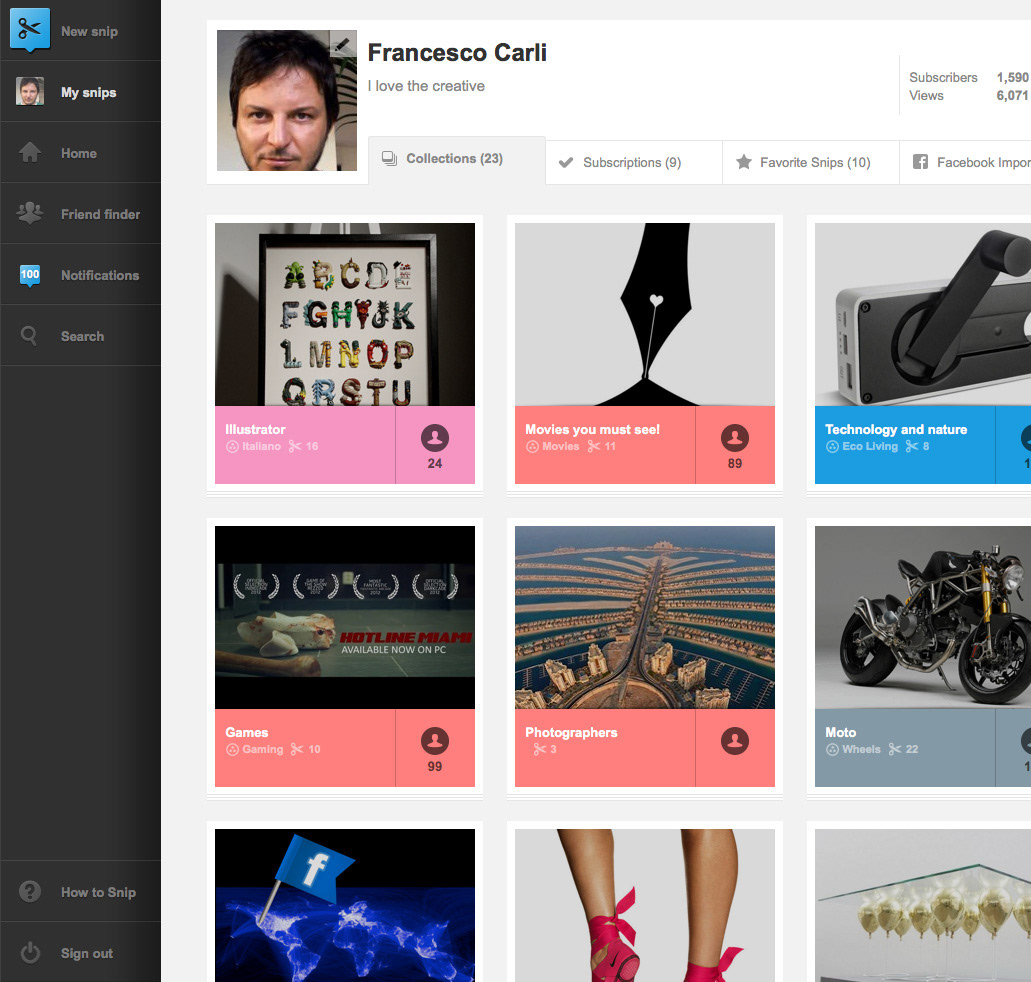This screenshot has width=1031, height=982.
Task: Click the Friend finder people icon
Action: pos(30,213)
